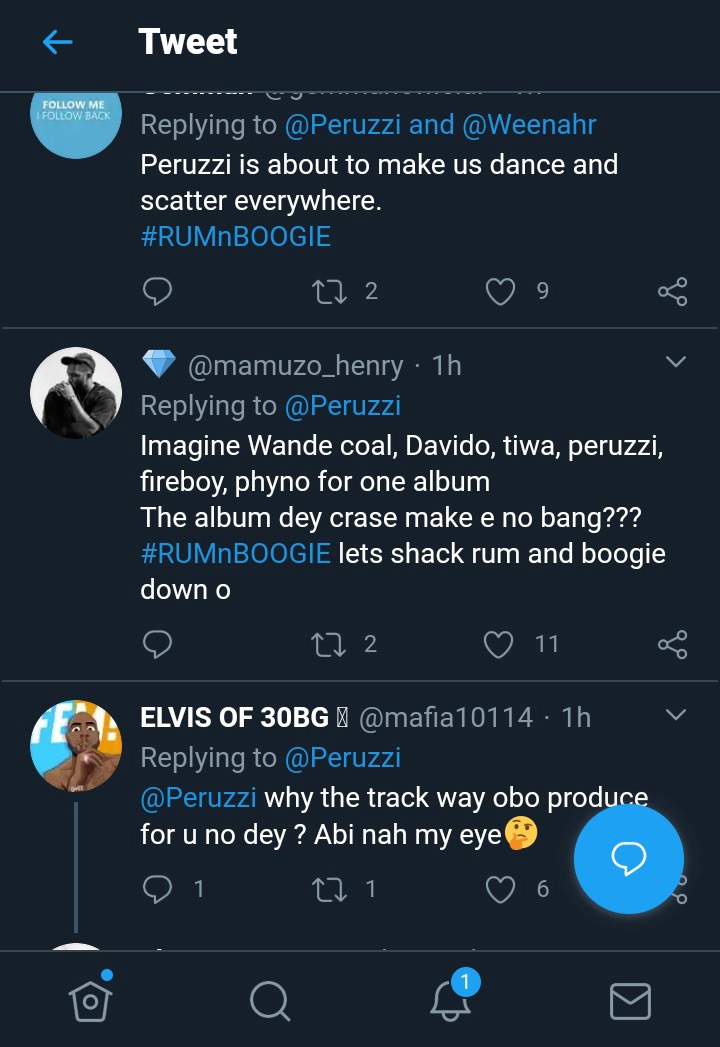Open the Search tab
The image size is (720, 1047).
[269, 999]
